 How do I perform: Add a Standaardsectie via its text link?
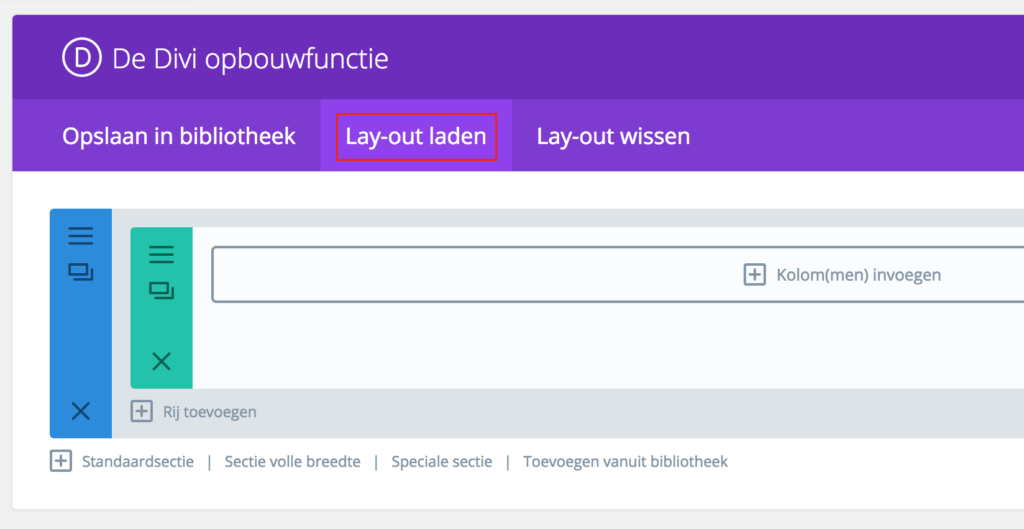coord(138,462)
